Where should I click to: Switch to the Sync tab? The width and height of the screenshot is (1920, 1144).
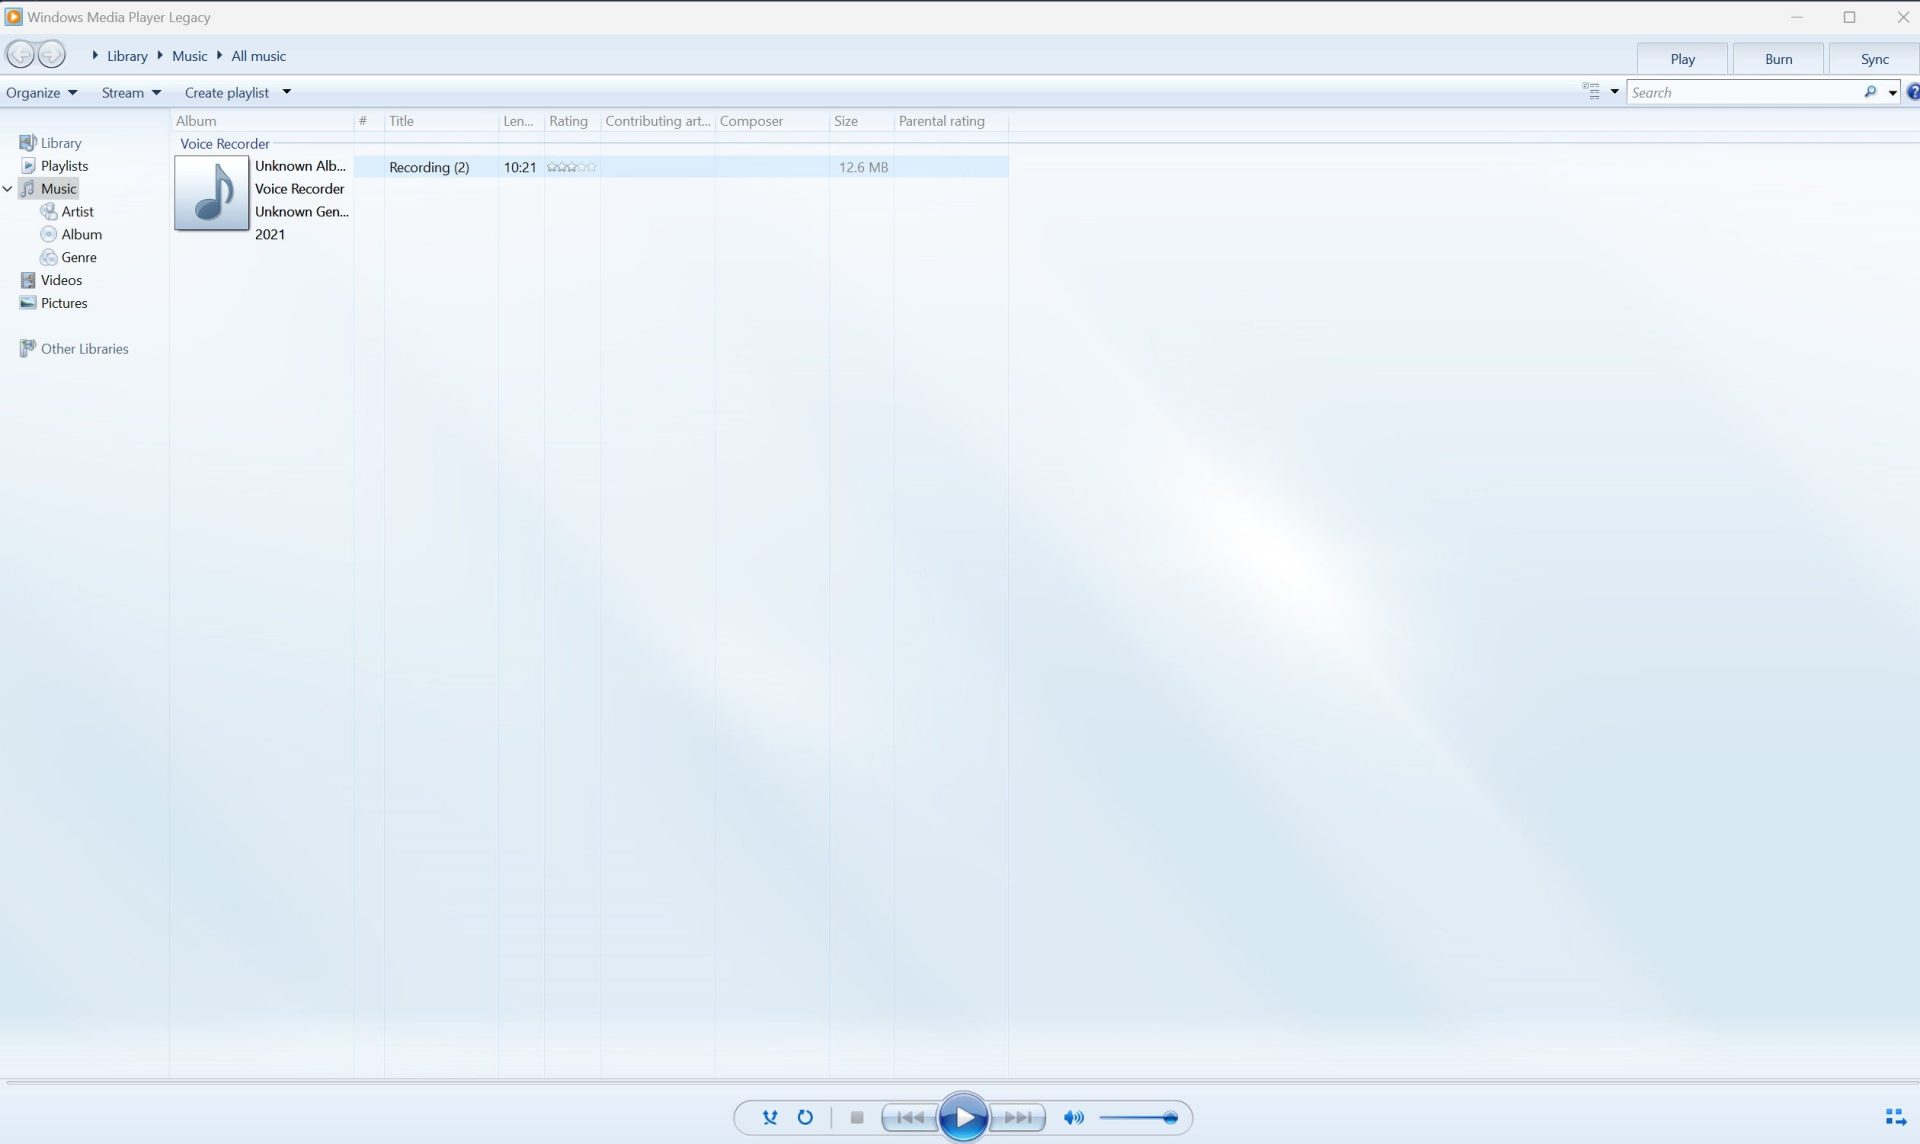(1874, 59)
